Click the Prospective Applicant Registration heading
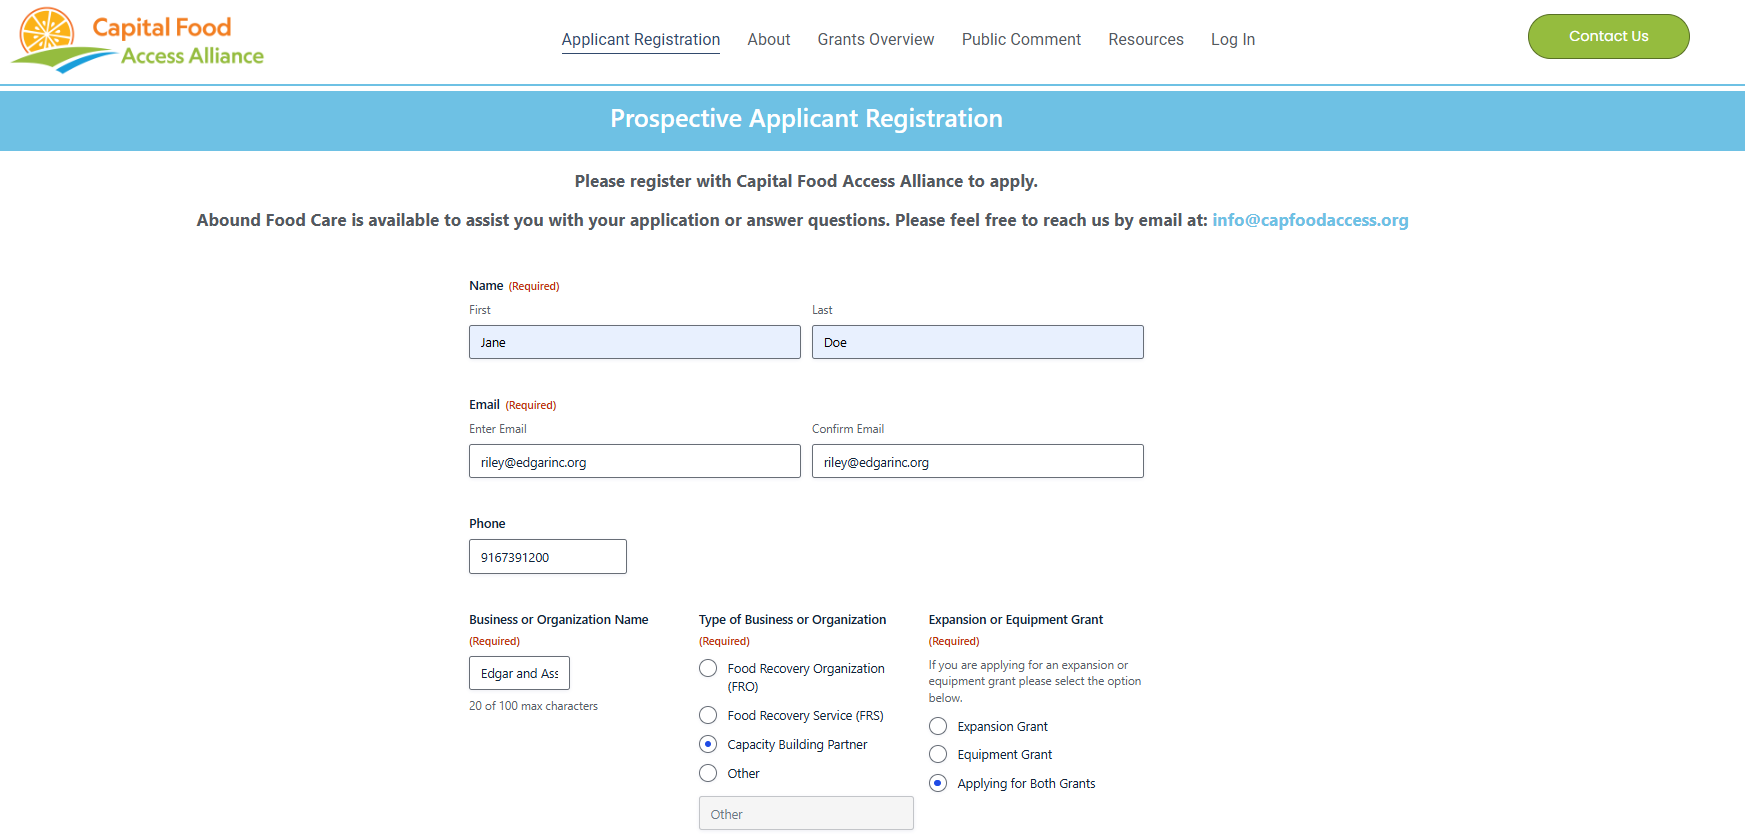This screenshot has height=840, width=1745. 806,119
